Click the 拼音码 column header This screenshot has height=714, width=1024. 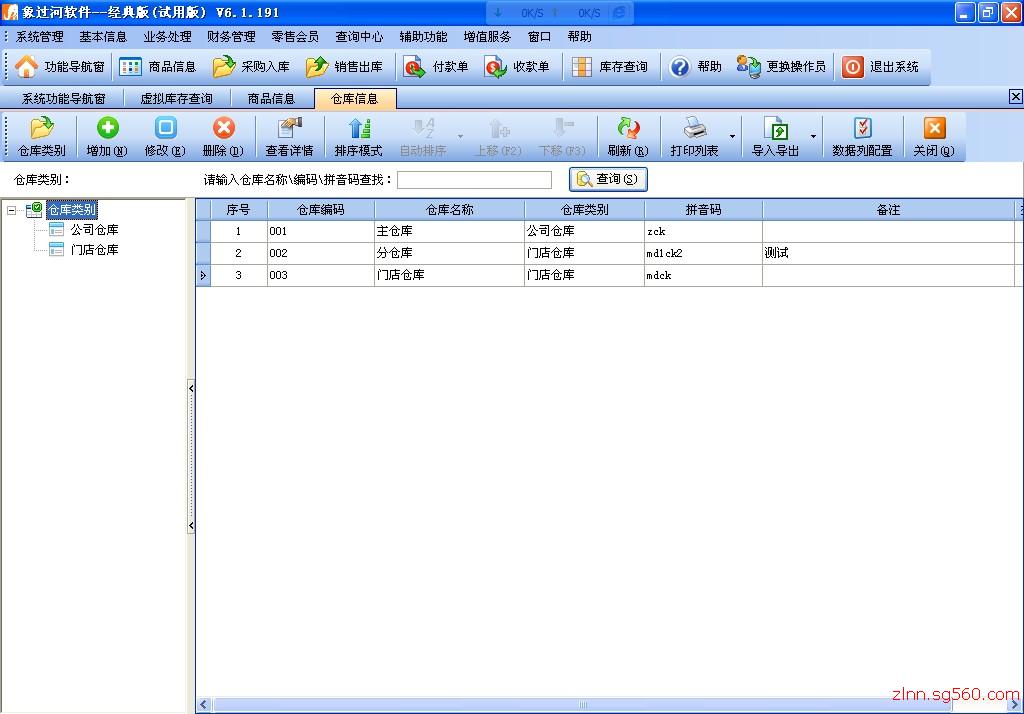[x=703, y=210]
